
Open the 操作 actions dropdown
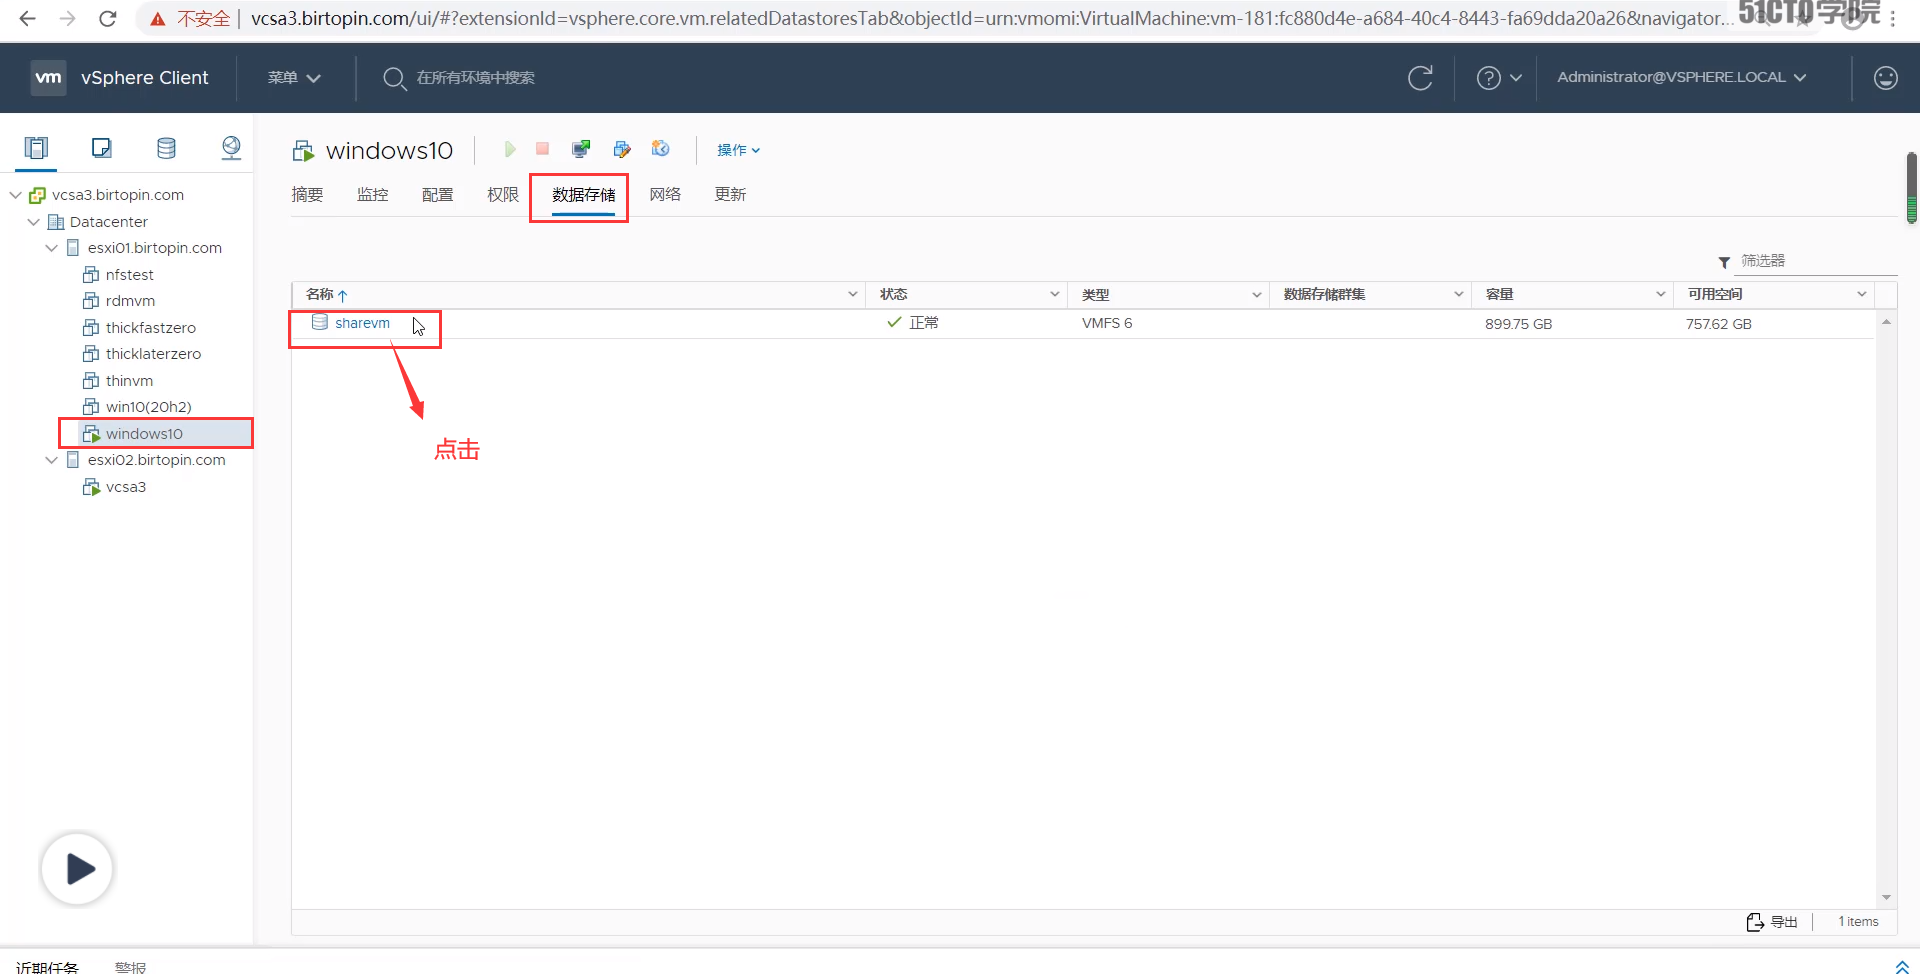tap(738, 150)
